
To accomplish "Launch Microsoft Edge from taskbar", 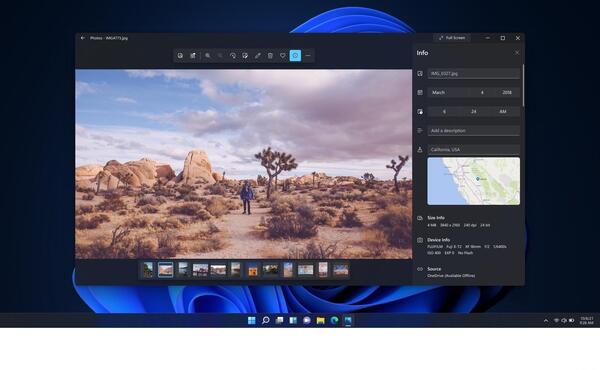I will pos(334,321).
